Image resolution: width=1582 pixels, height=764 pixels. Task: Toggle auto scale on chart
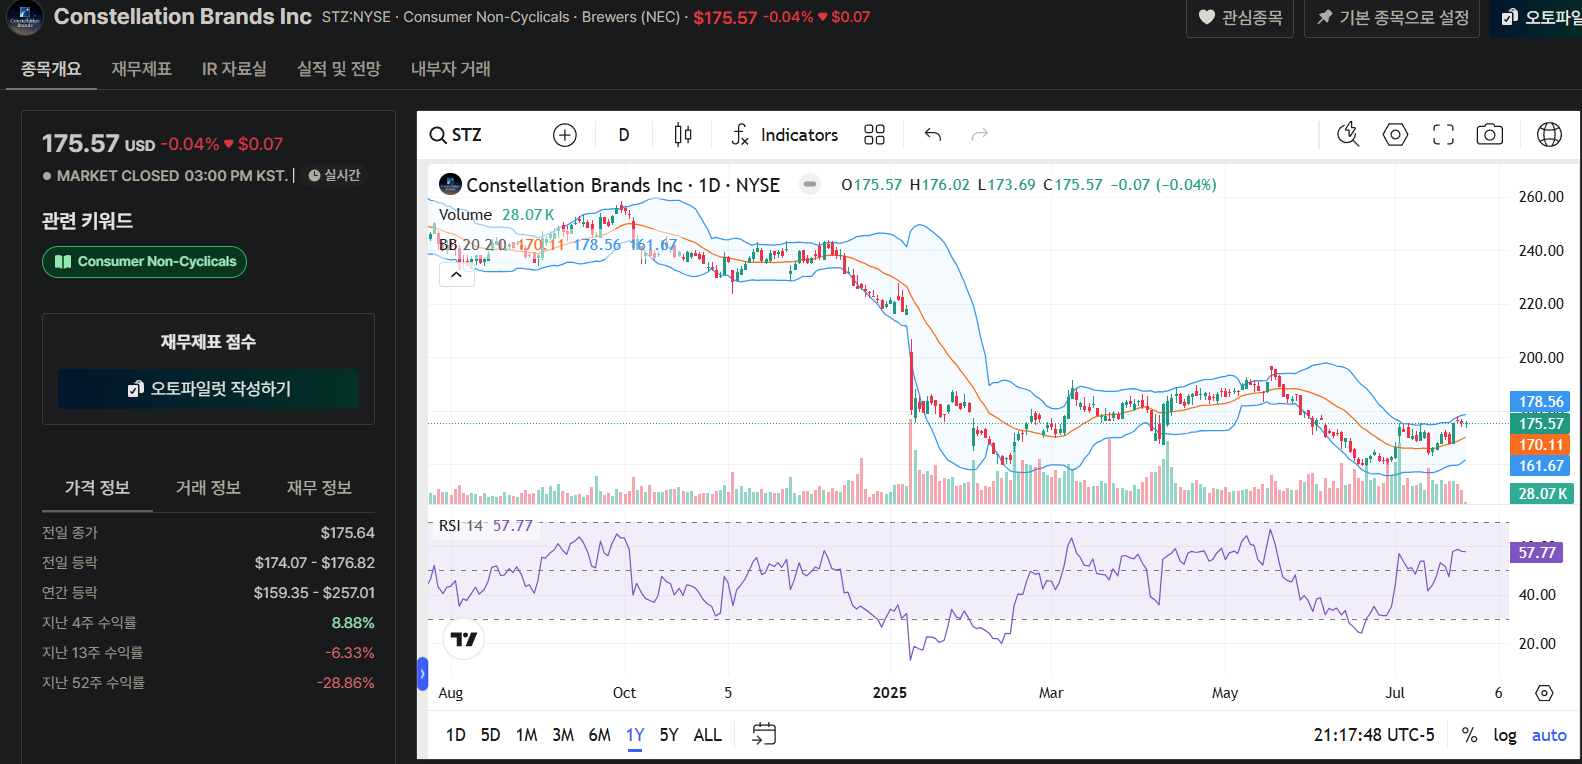pyautogui.click(x=1549, y=735)
